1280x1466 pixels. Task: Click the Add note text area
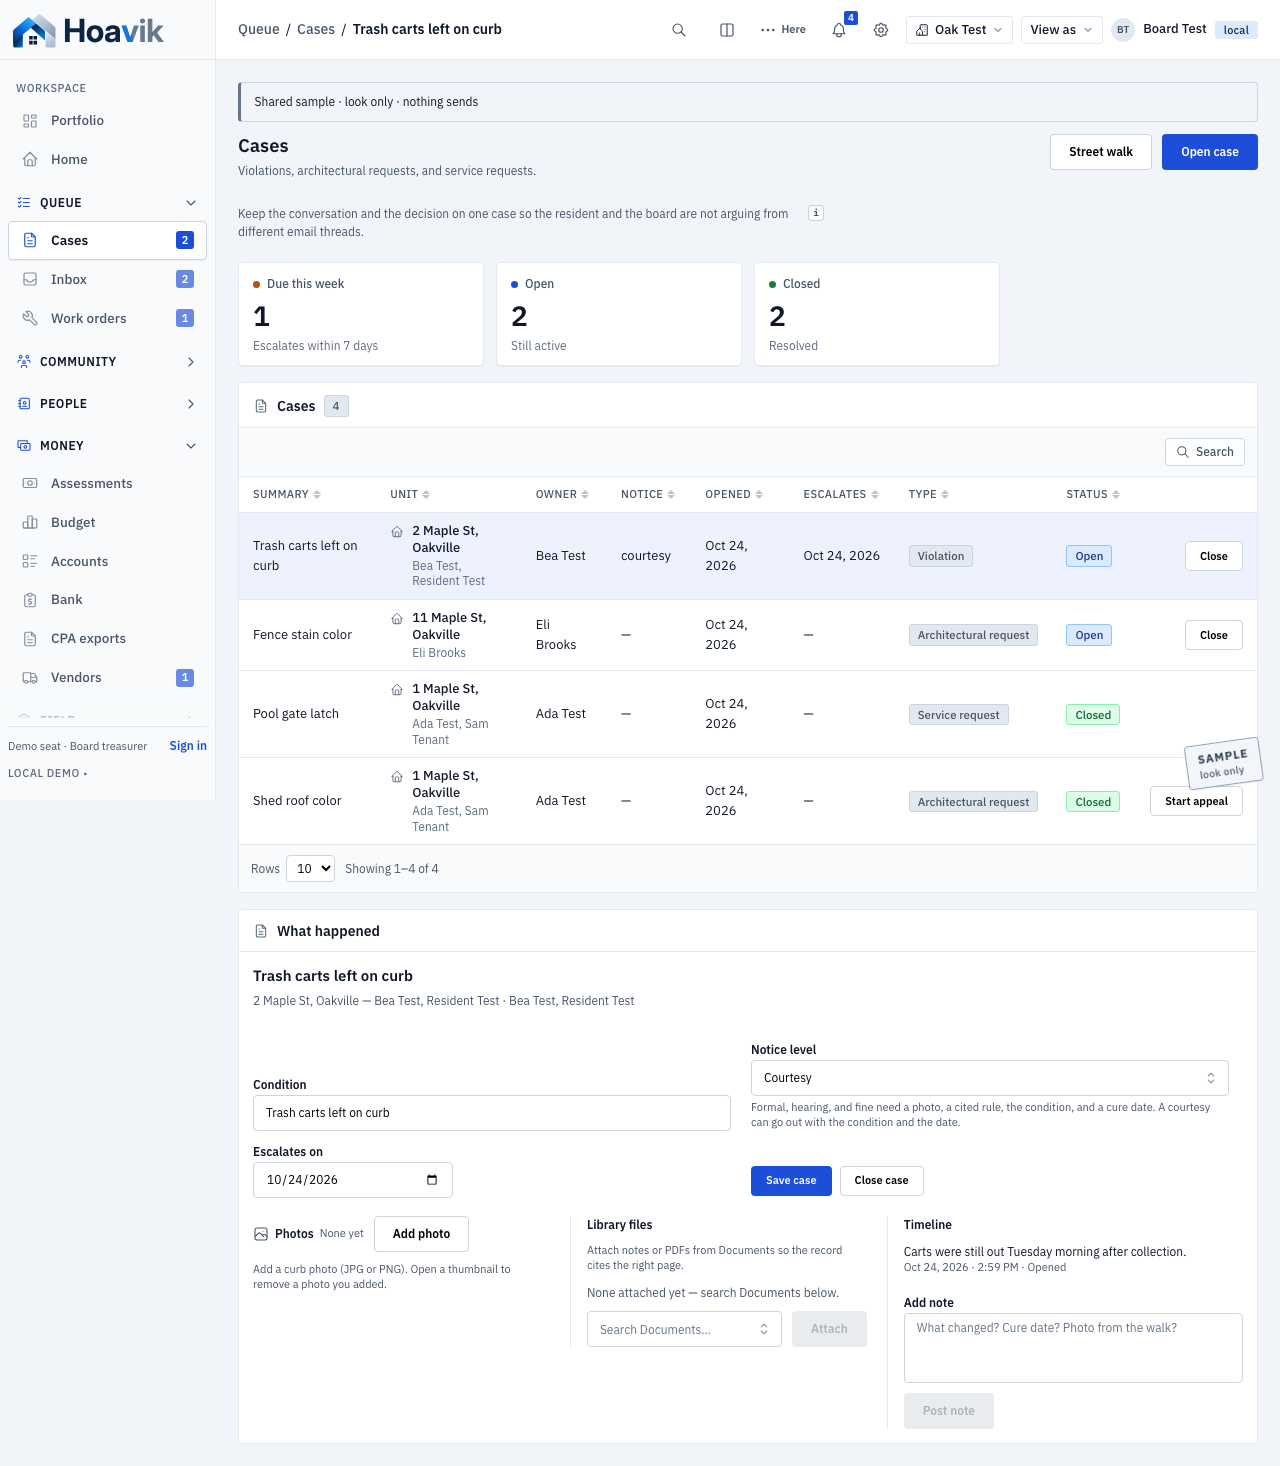1073,1348
